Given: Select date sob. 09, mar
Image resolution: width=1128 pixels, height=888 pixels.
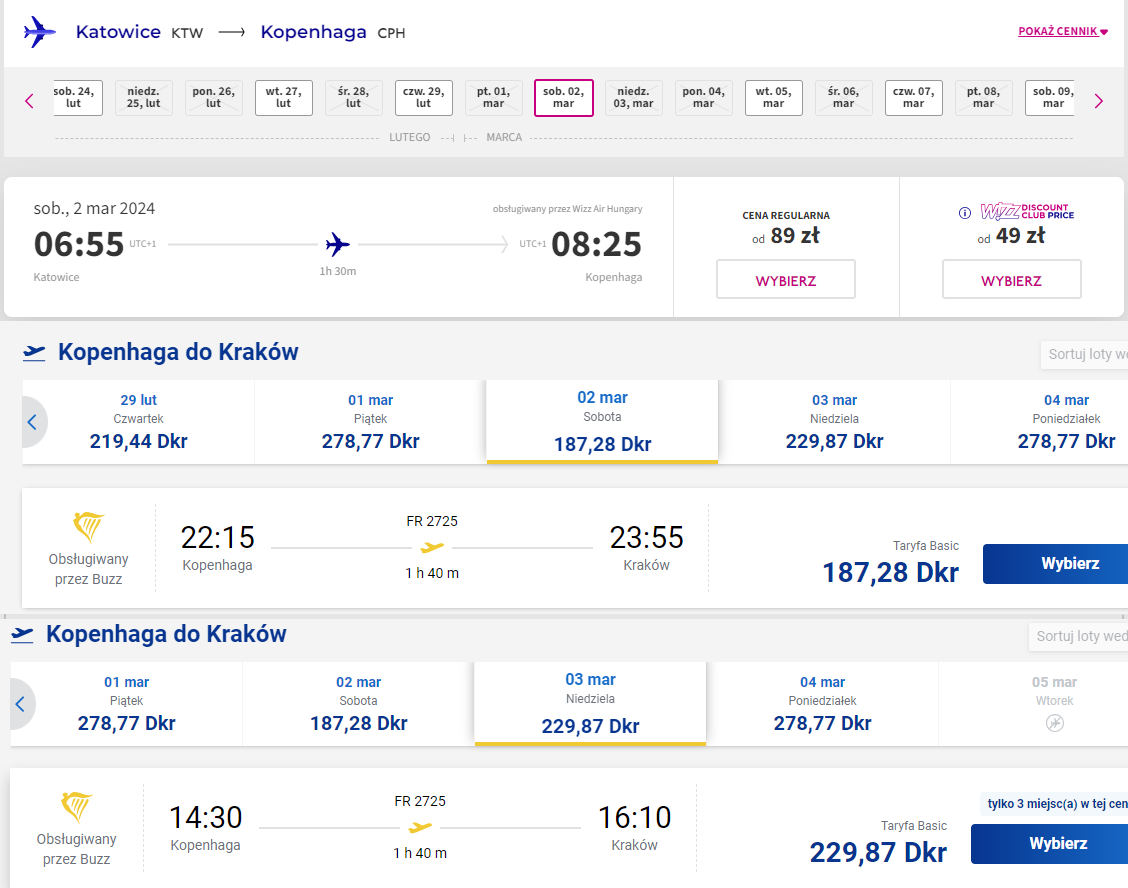Looking at the screenshot, I should pyautogui.click(x=1051, y=98).
